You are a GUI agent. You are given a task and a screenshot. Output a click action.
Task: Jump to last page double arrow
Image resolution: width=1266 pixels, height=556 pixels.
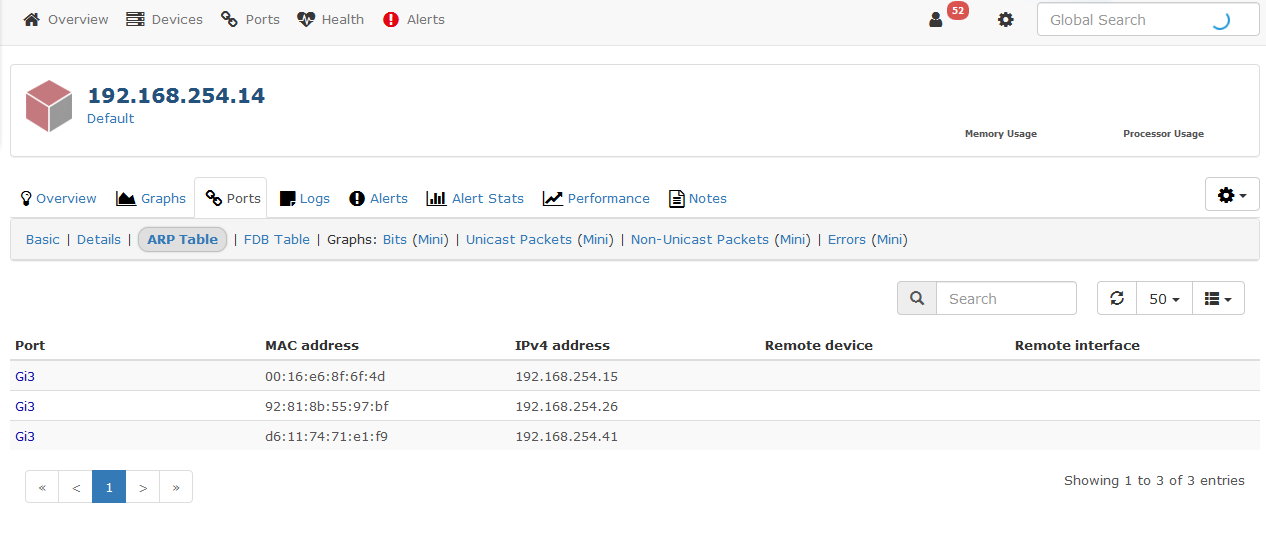[176, 487]
